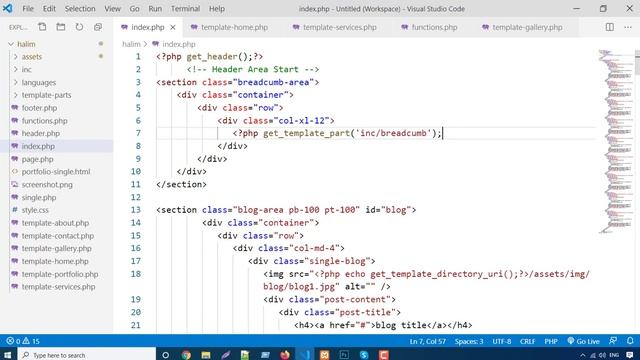This screenshot has height=360, width=640.
Task: Click the Windows taskbar search box
Action: (88, 355)
